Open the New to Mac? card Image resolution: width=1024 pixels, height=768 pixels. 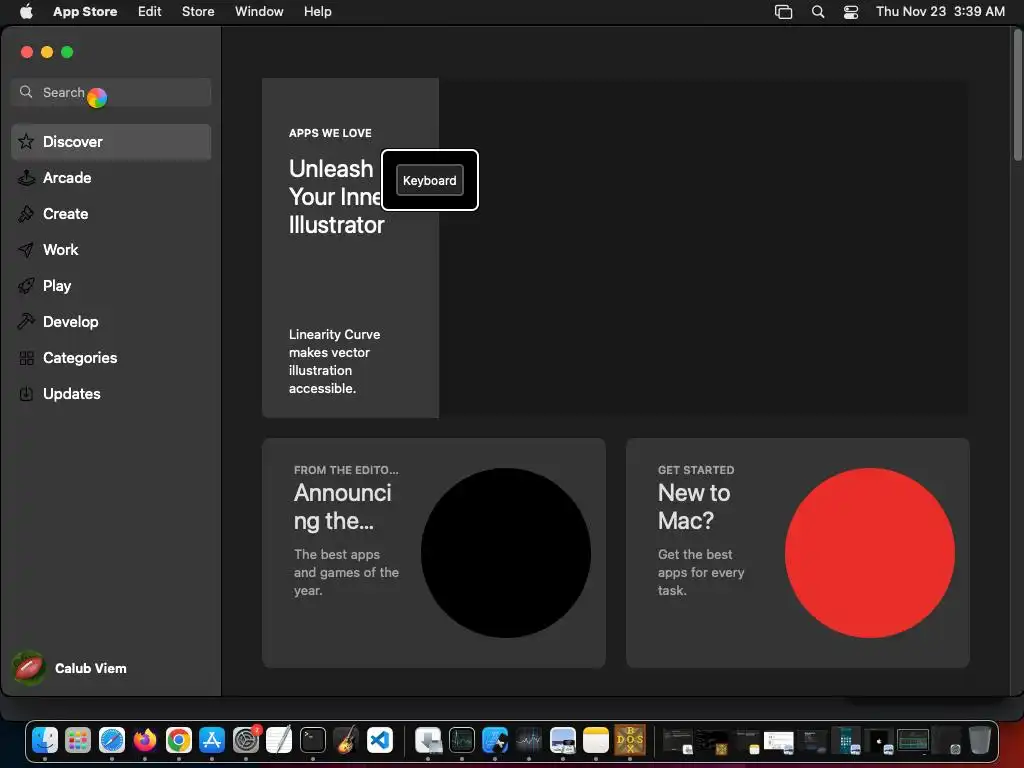coord(797,552)
